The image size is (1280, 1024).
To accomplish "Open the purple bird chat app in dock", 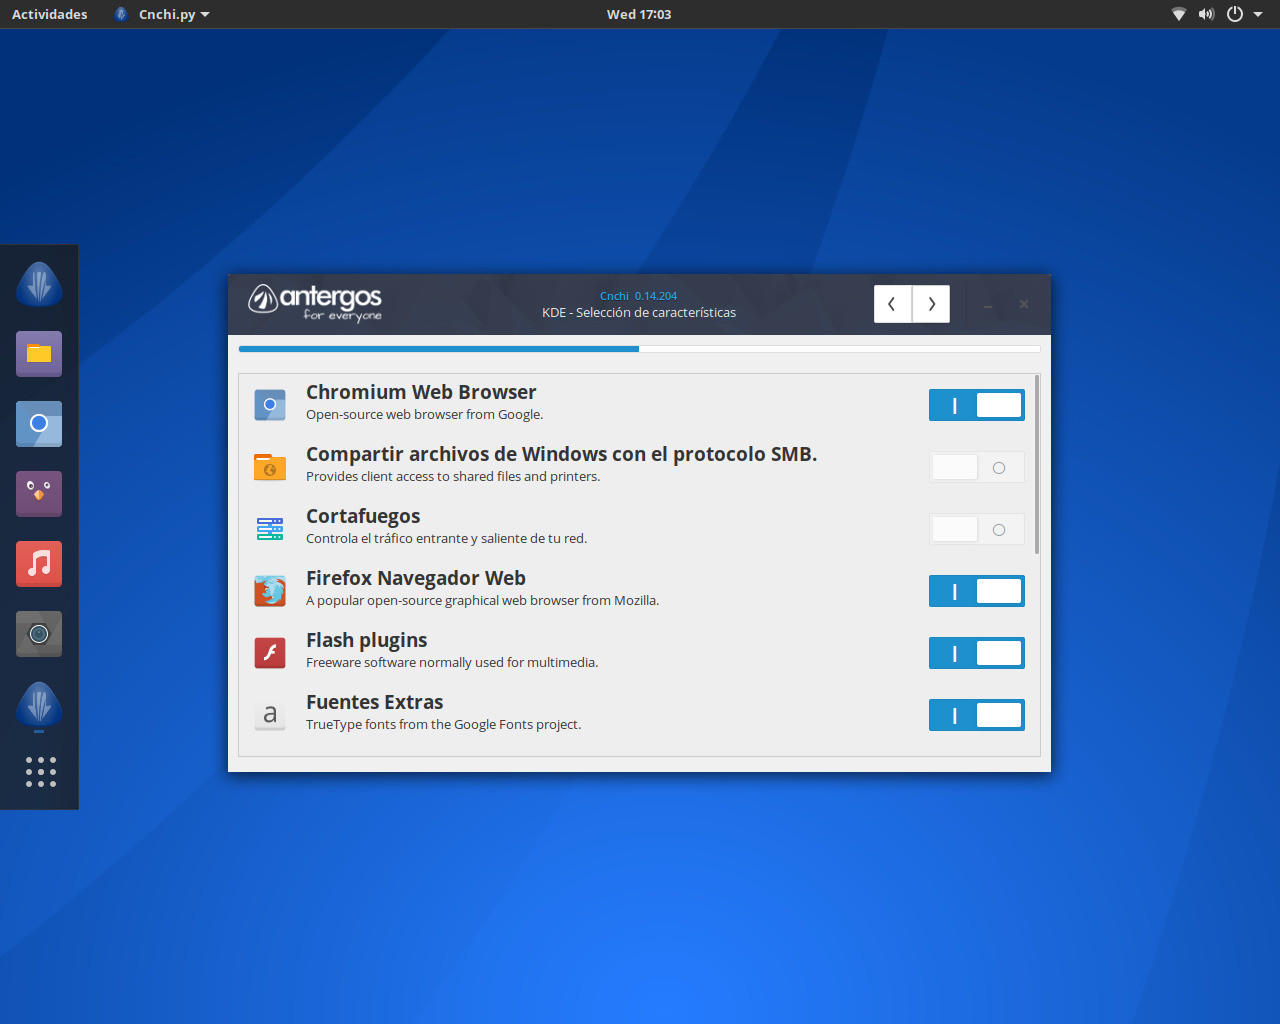I will 39,494.
